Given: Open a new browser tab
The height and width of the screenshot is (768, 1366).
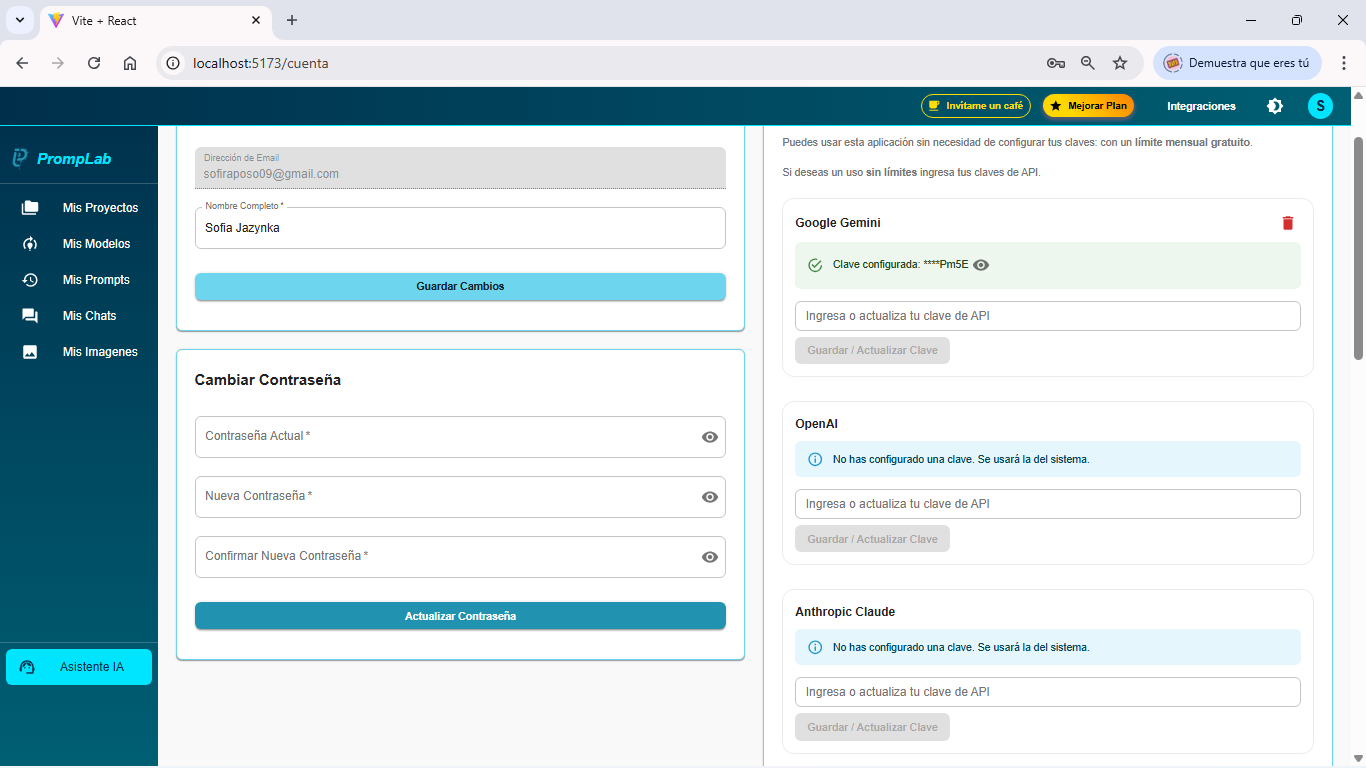Looking at the screenshot, I should [x=292, y=20].
